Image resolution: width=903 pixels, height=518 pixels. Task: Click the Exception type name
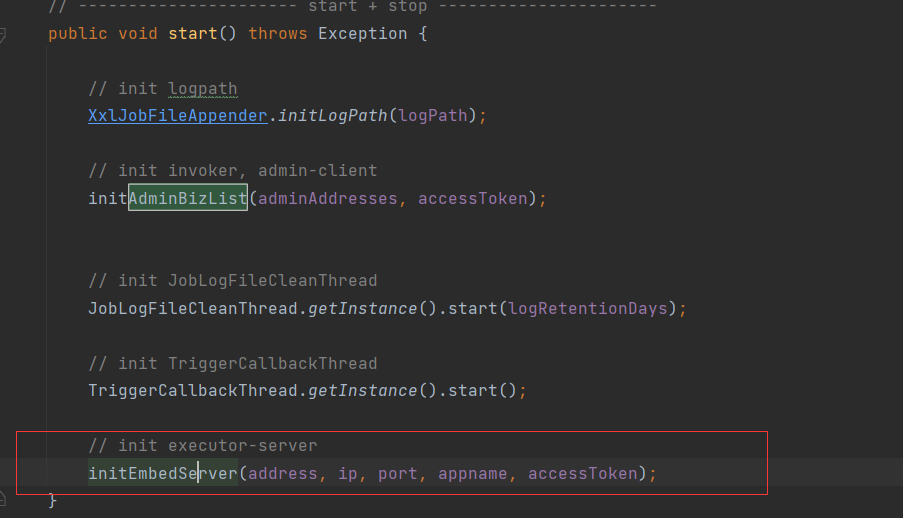(362, 33)
